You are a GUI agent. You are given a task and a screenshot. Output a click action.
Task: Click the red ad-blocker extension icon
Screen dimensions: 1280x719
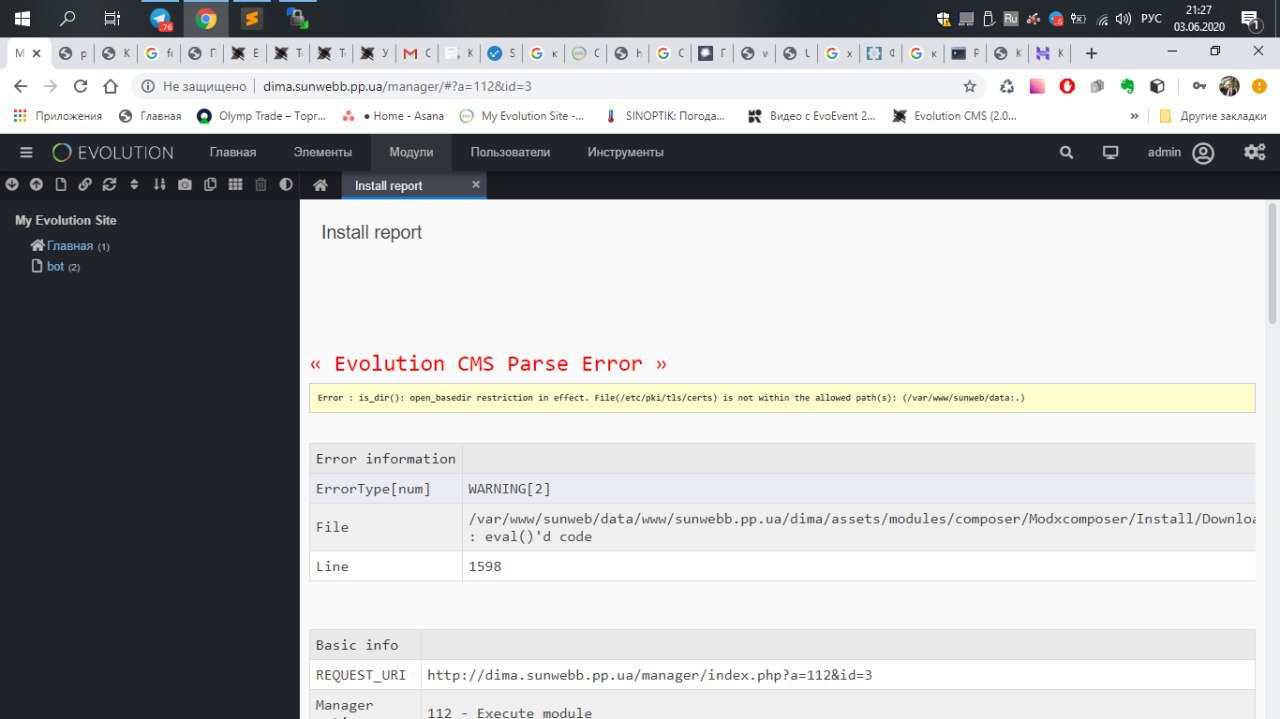pos(1067,86)
